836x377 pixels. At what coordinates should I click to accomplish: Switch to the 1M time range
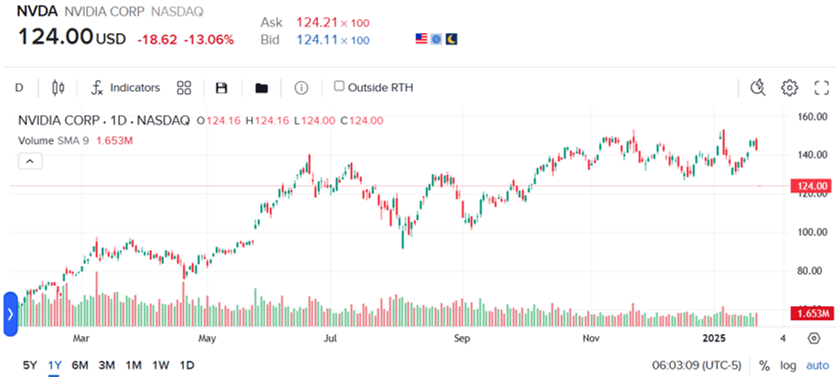(x=133, y=366)
